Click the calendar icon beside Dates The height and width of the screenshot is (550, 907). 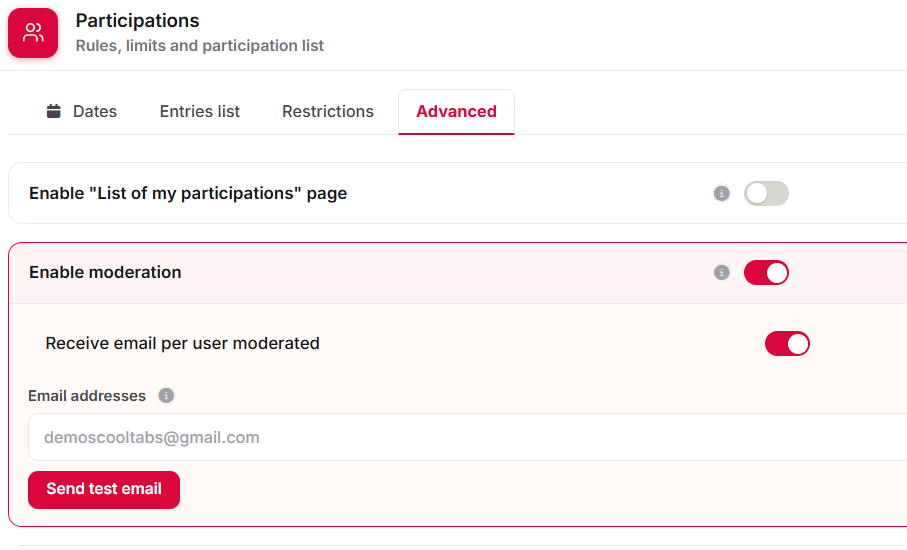(x=54, y=111)
